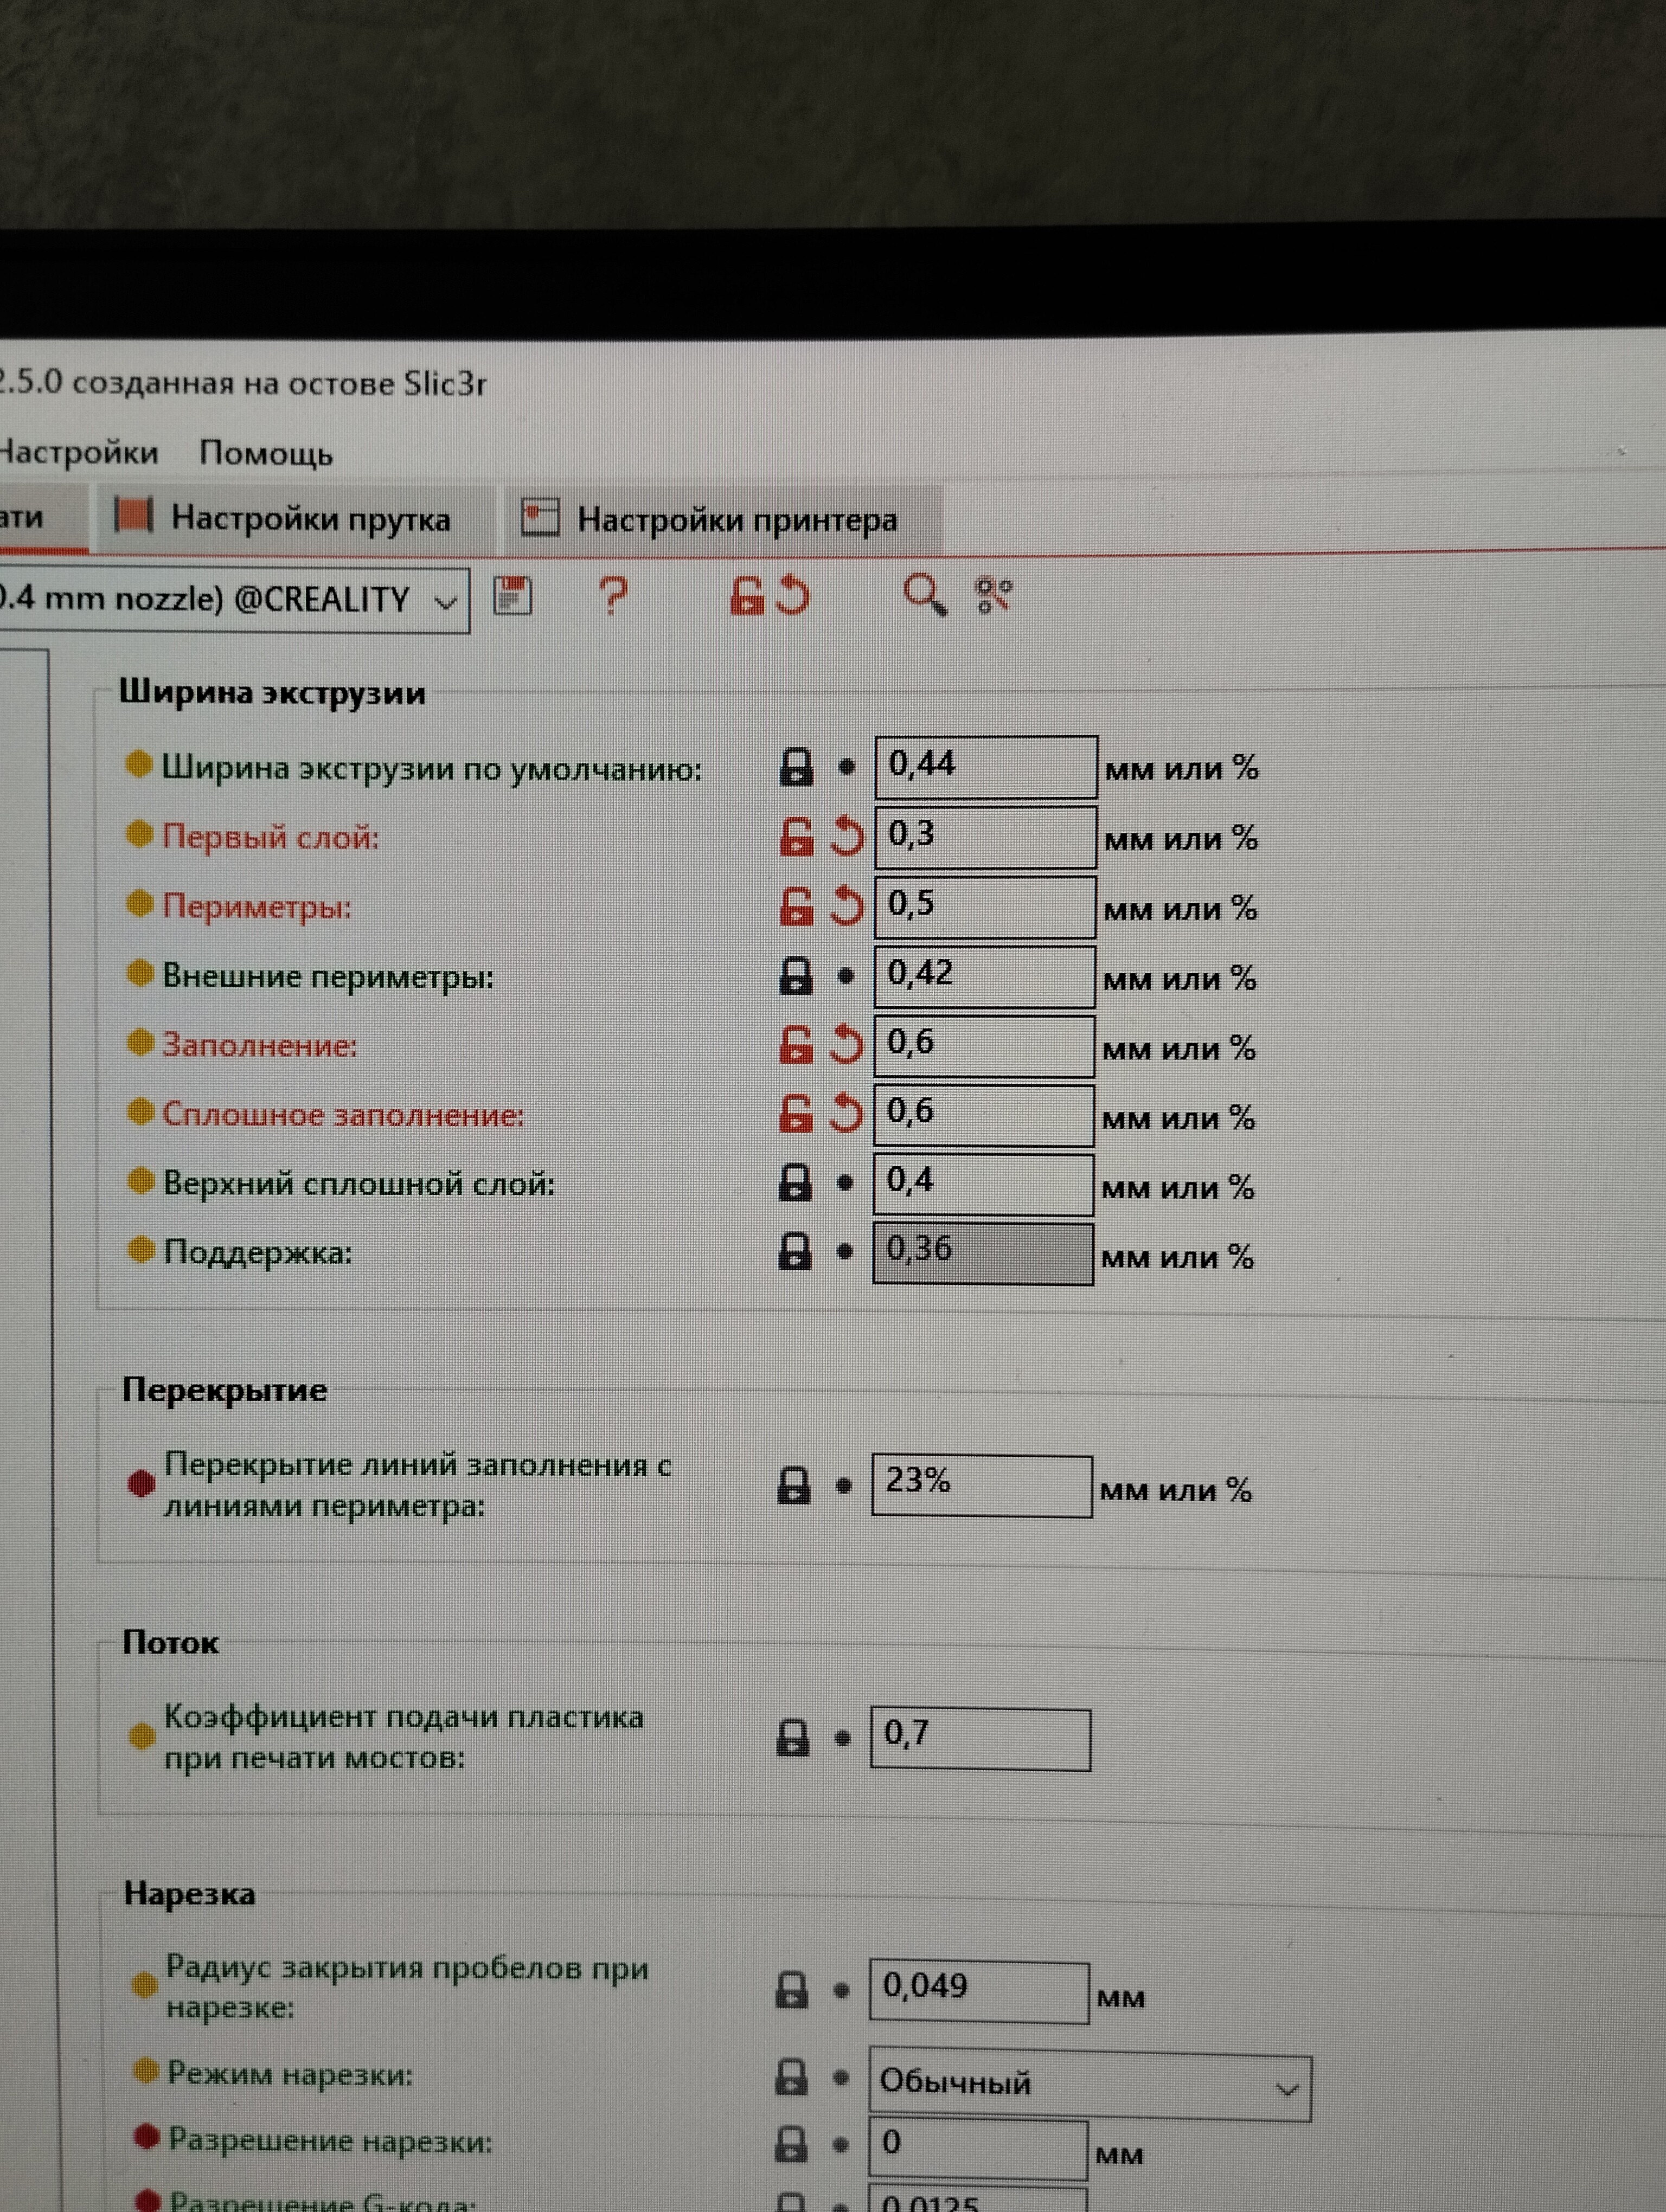1666x2212 pixels.
Task: Click unlocked padlock next to Периметры
Action: pyautogui.click(x=796, y=906)
